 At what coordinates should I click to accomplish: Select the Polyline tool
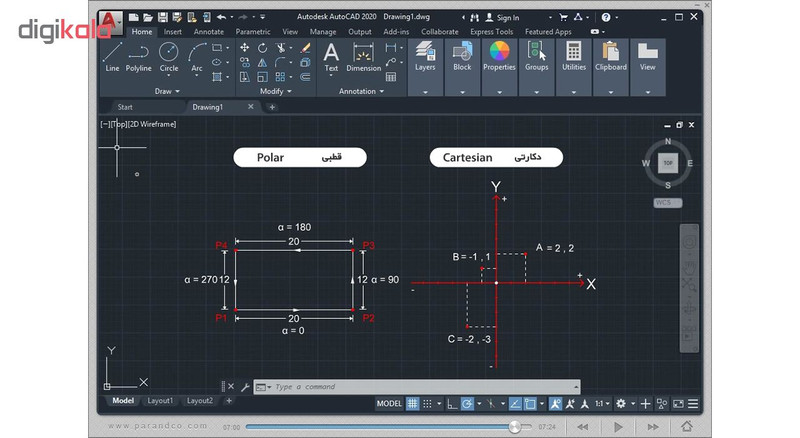138,57
